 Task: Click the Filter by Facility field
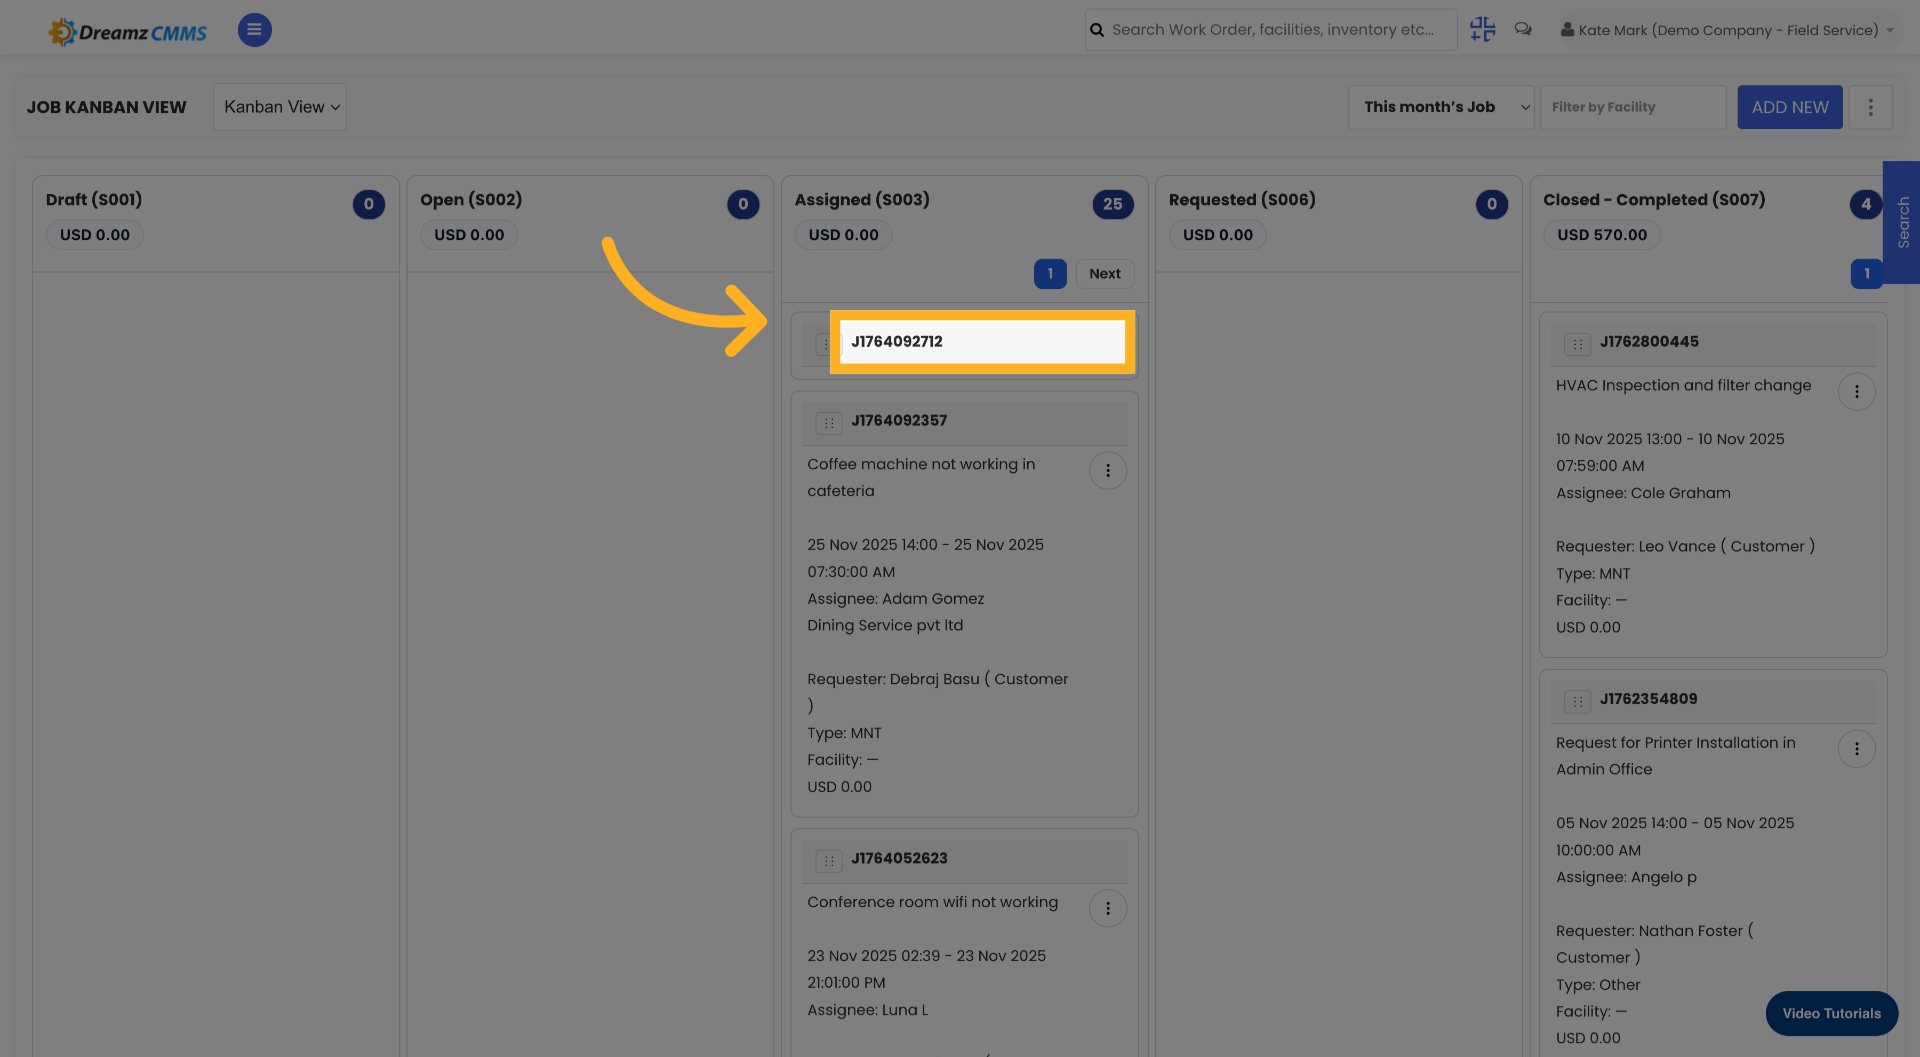pos(1632,107)
